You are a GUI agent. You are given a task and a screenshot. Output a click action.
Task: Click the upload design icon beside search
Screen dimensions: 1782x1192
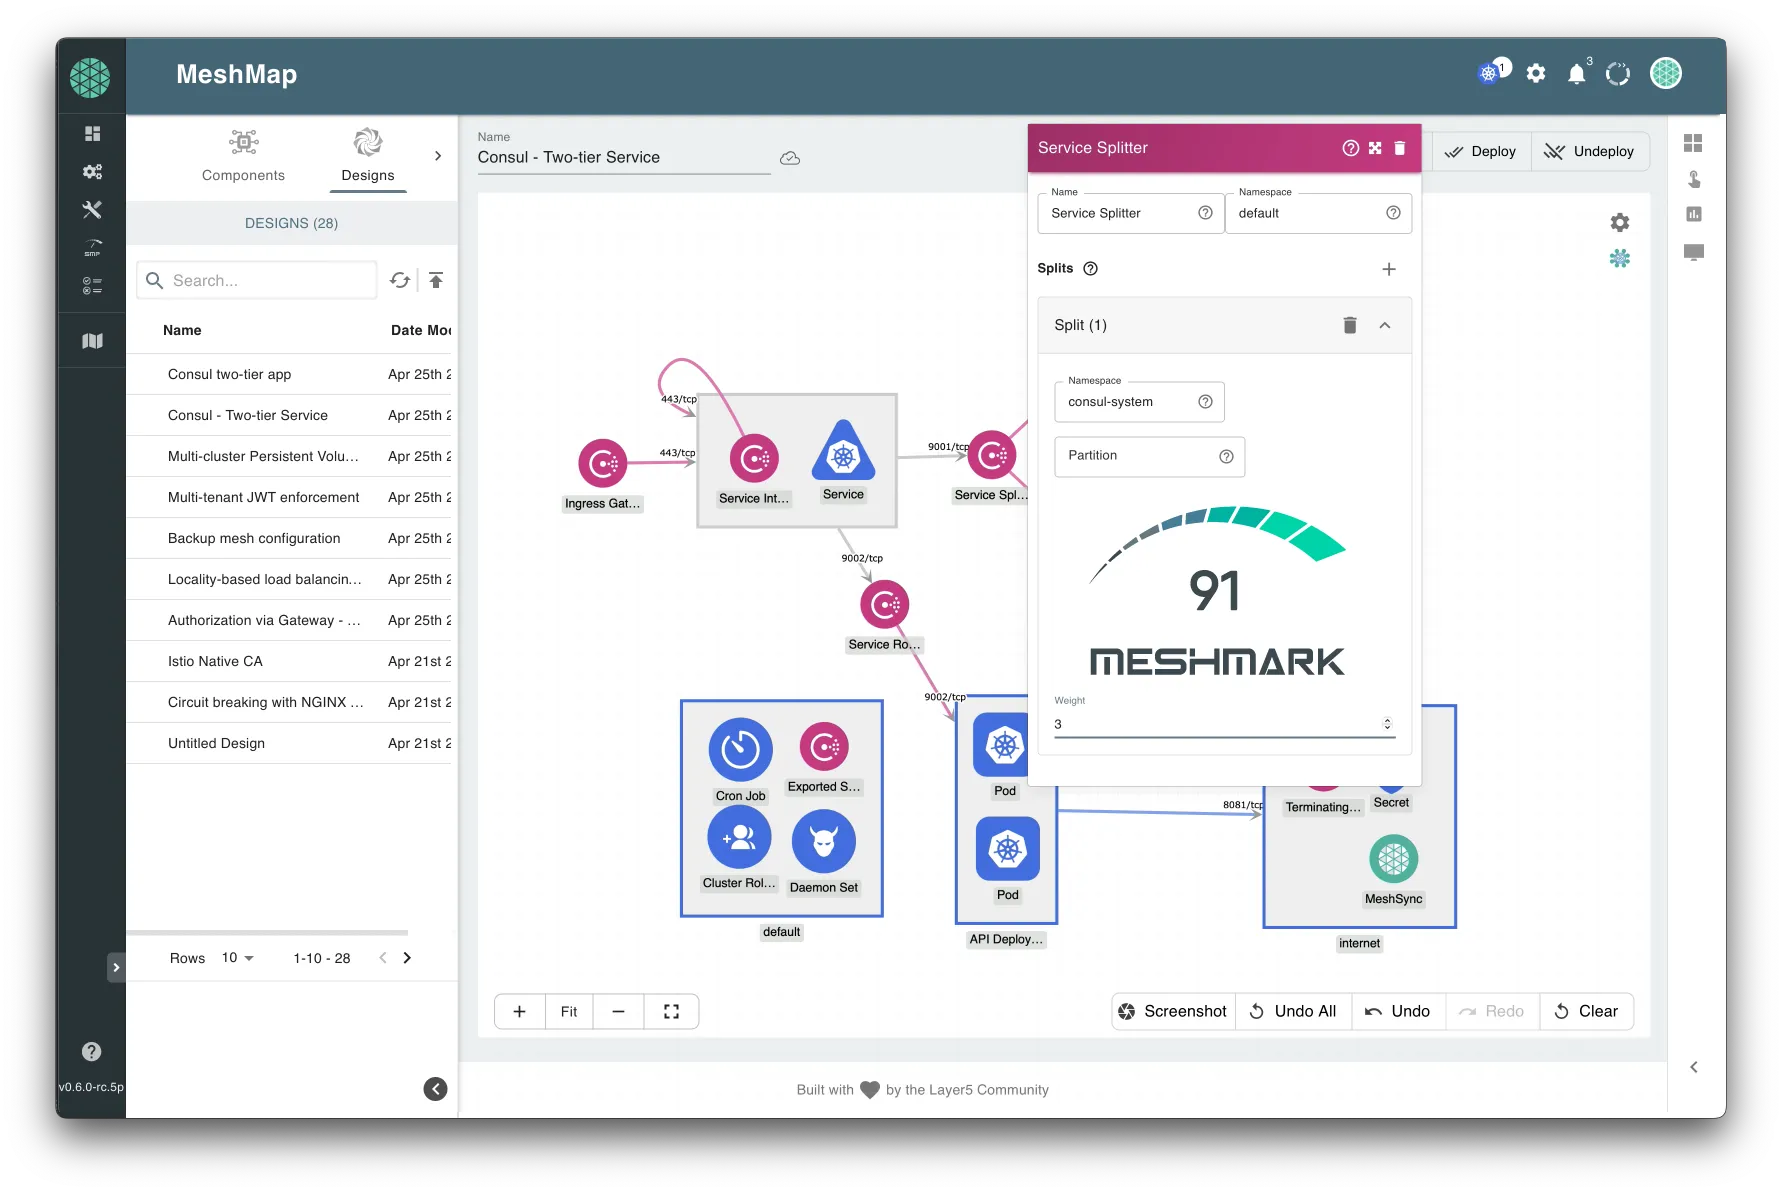pyautogui.click(x=436, y=281)
